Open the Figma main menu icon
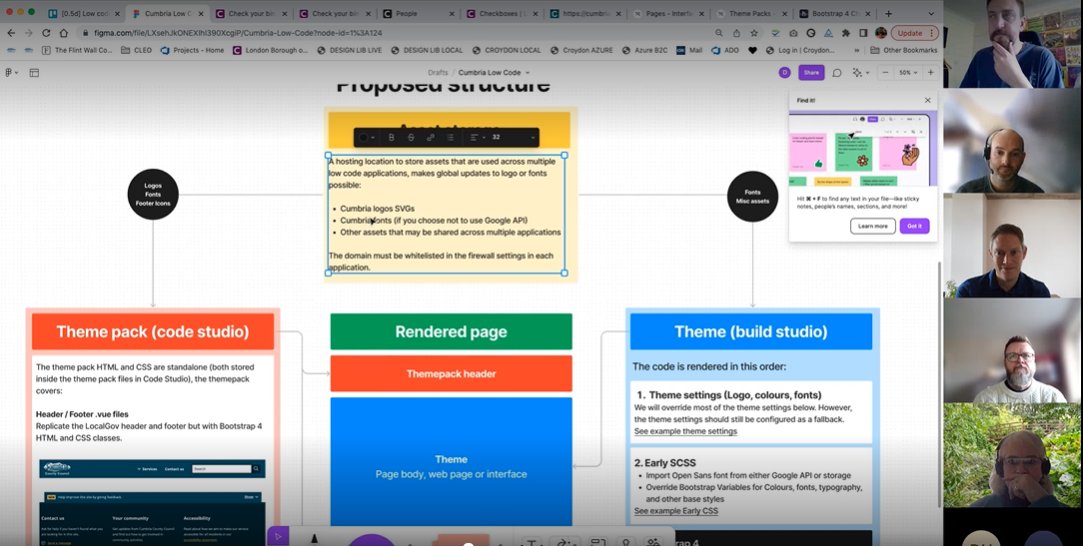1083x547 pixels. click(x=11, y=73)
